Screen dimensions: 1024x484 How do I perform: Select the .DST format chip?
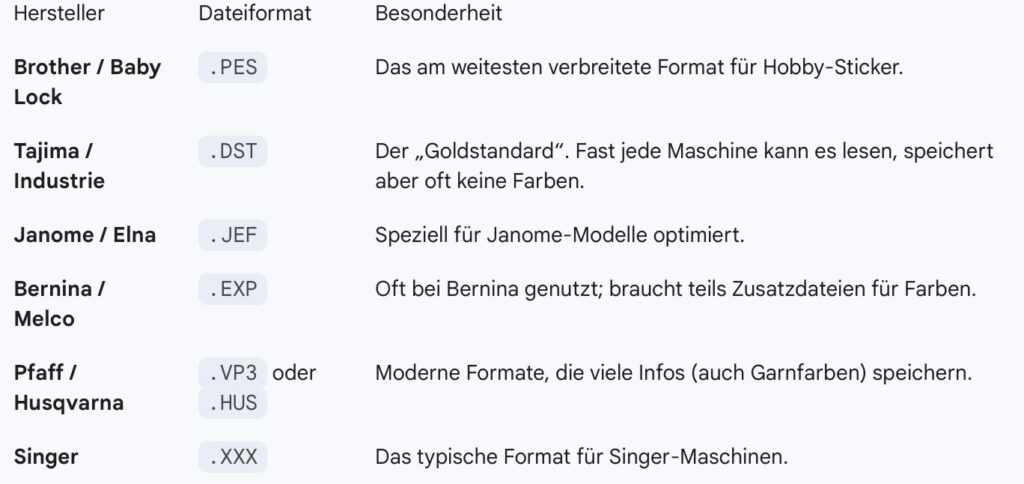(x=232, y=152)
